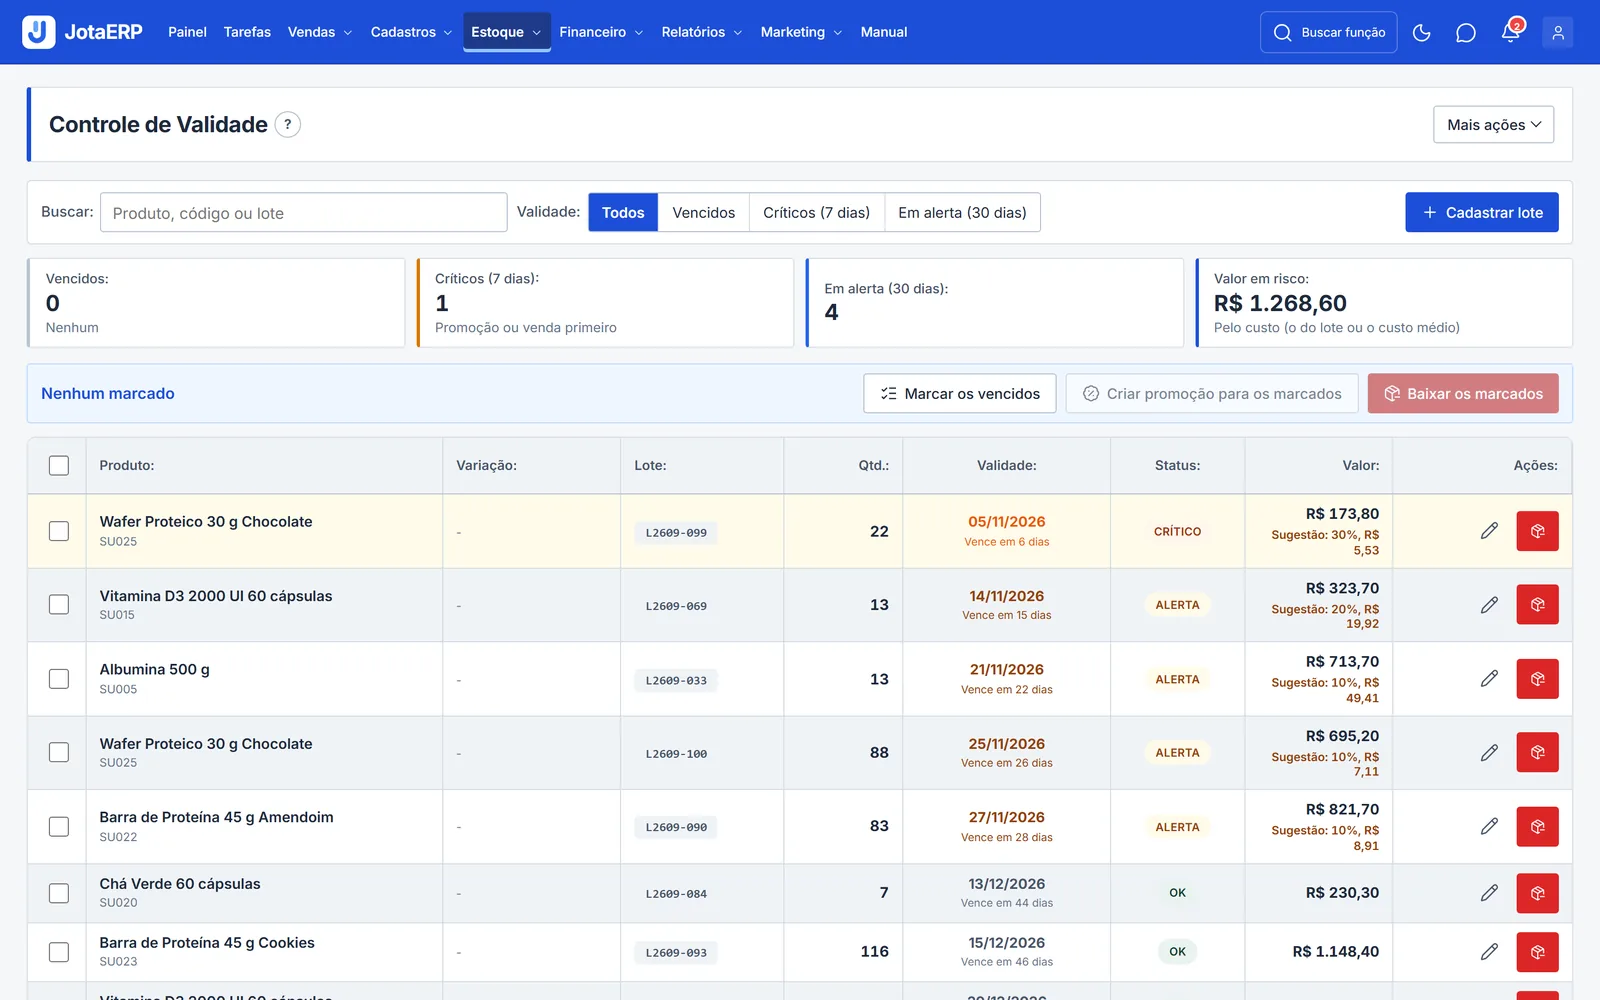
Task: Open the Mais ações dropdown
Action: (1493, 125)
